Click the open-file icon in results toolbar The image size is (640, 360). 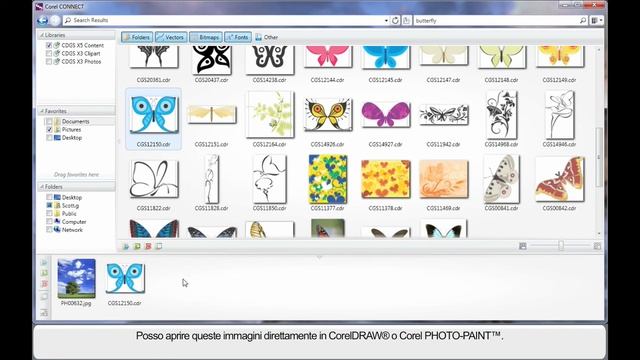point(126,246)
